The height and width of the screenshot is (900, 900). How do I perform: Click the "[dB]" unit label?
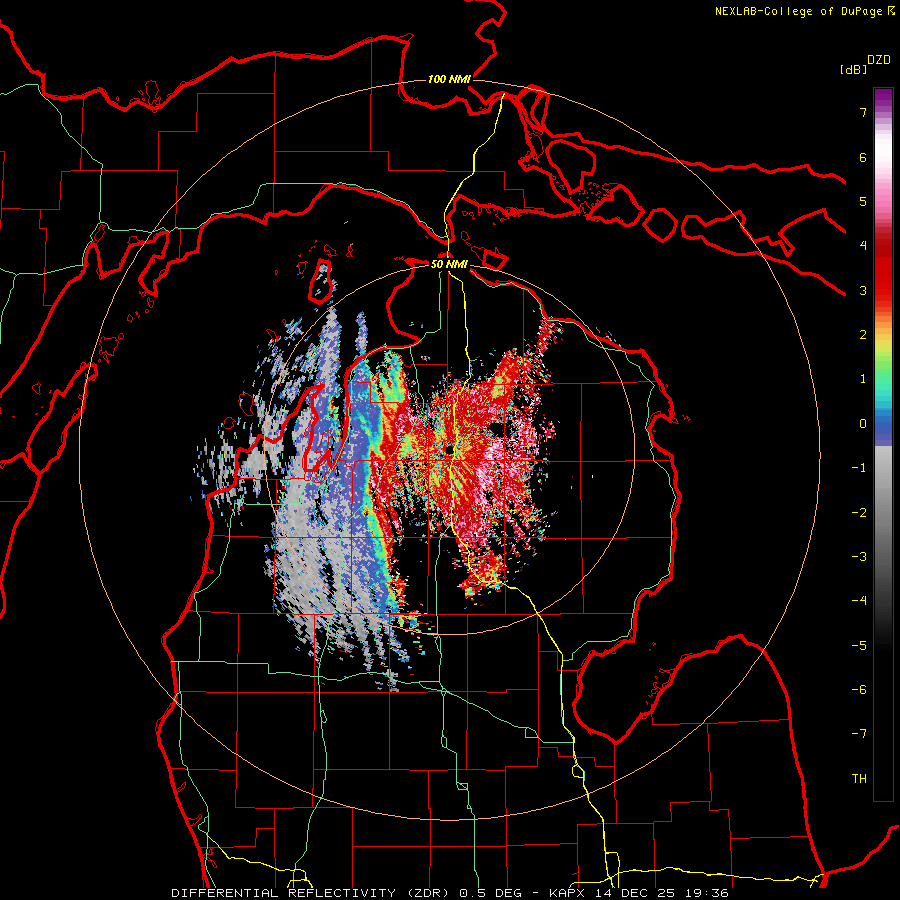click(x=853, y=70)
